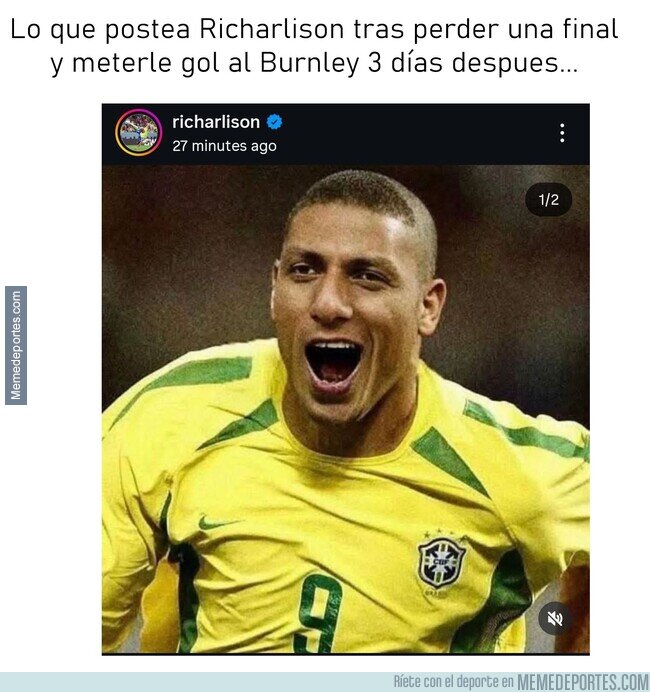Image resolution: width=650 pixels, height=692 pixels.
Task: Unmute the post with the speaker icon
Action: [x=555, y=618]
